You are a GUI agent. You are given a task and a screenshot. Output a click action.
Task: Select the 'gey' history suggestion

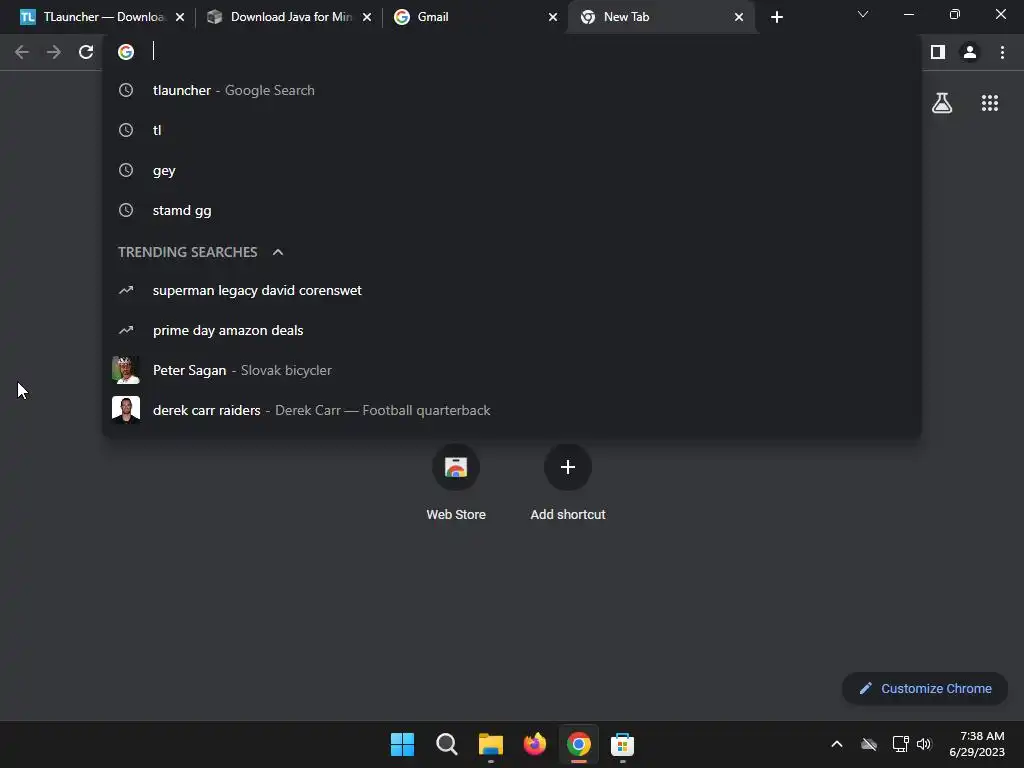click(511, 170)
